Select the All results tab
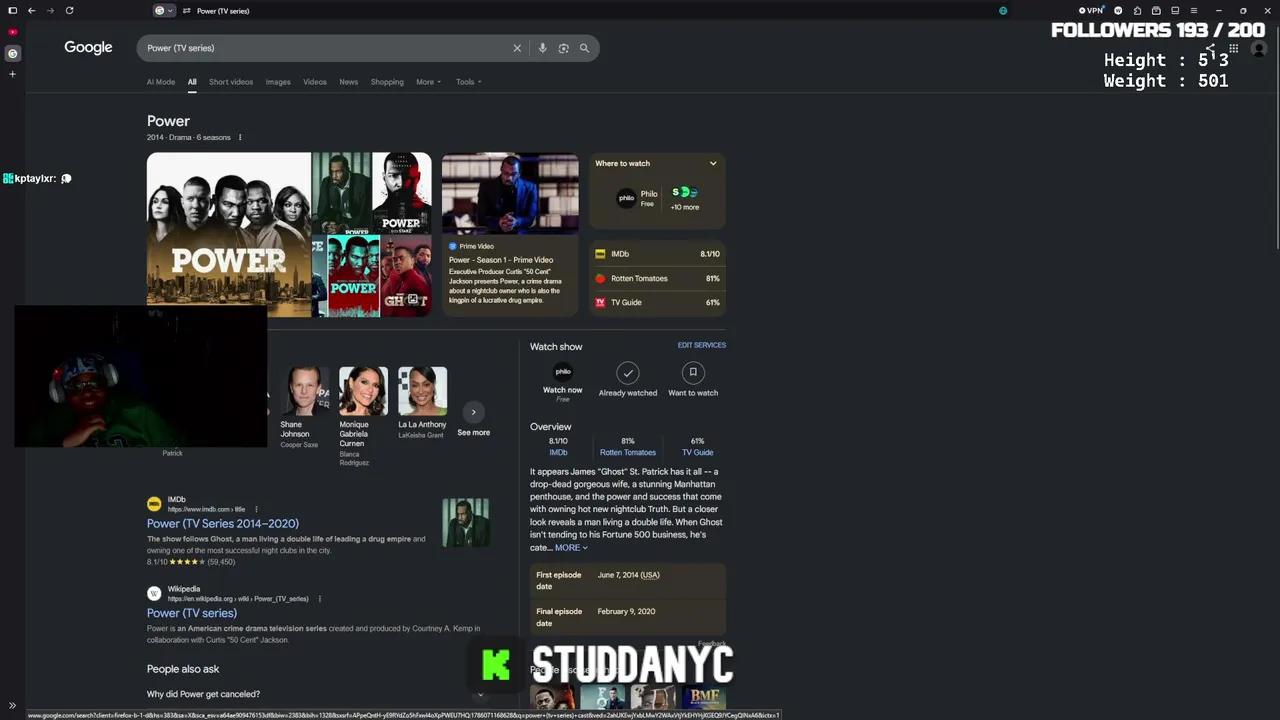This screenshot has width=1280, height=720. pos(192,82)
